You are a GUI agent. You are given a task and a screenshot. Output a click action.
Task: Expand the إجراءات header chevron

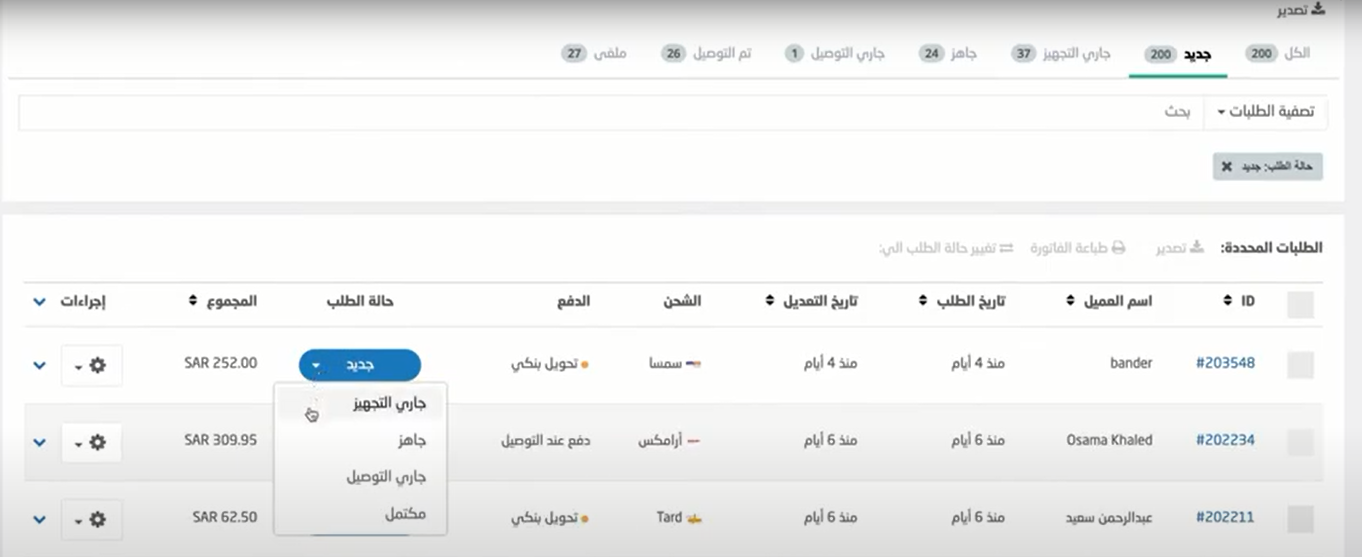tap(39, 301)
